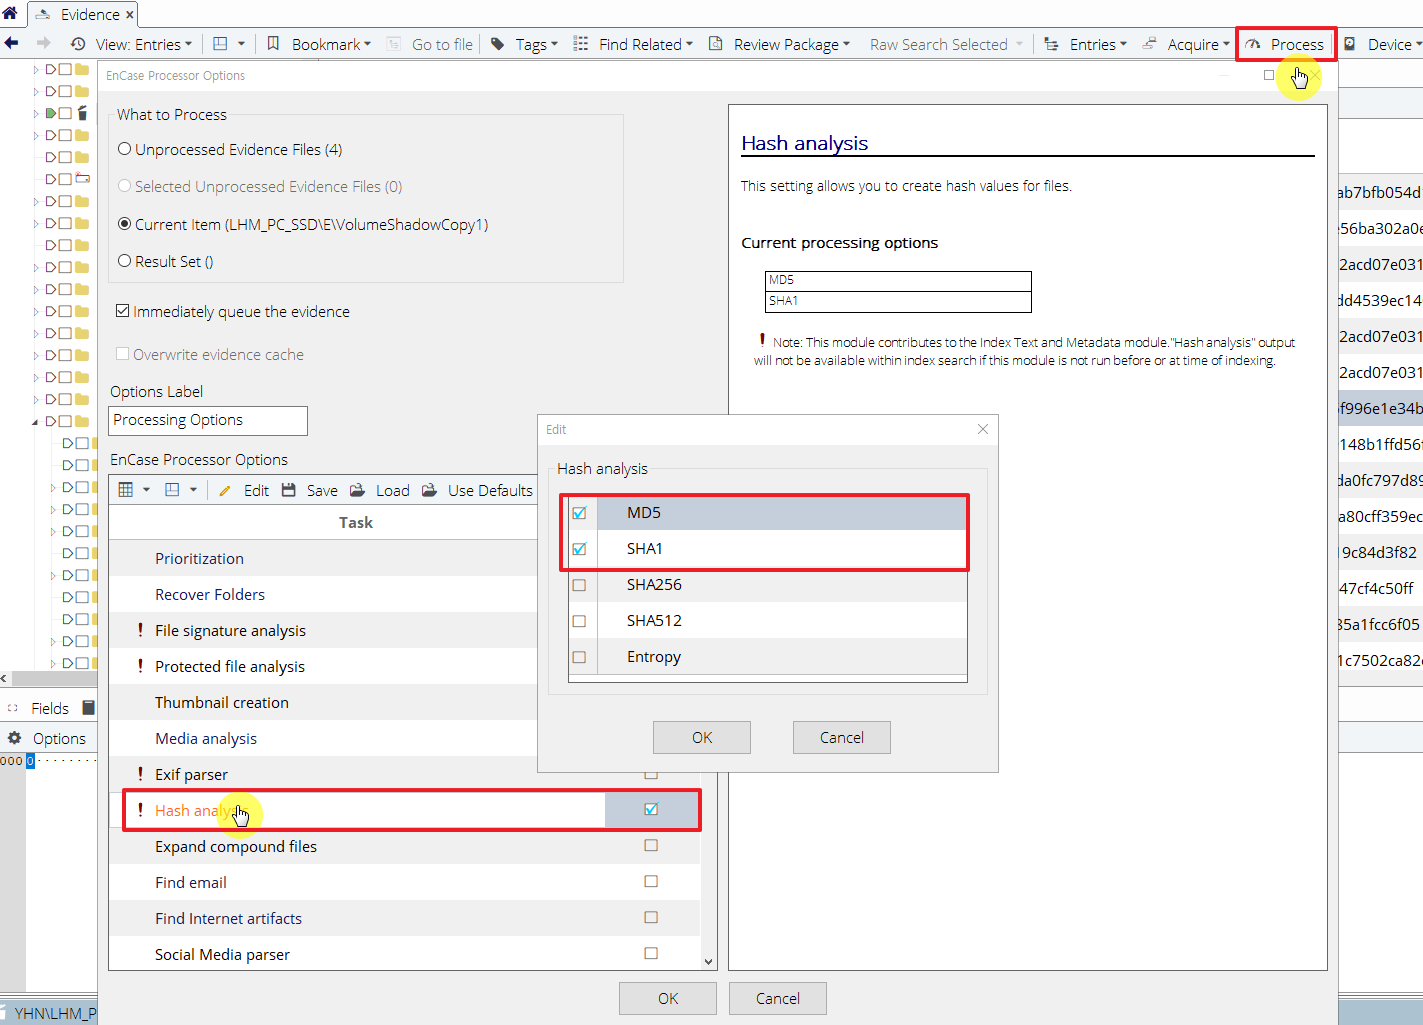Click Cancel in Edit dialog
This screenshot has height=1025, width=1423.
pyautogui.click(x=842, y=737)
